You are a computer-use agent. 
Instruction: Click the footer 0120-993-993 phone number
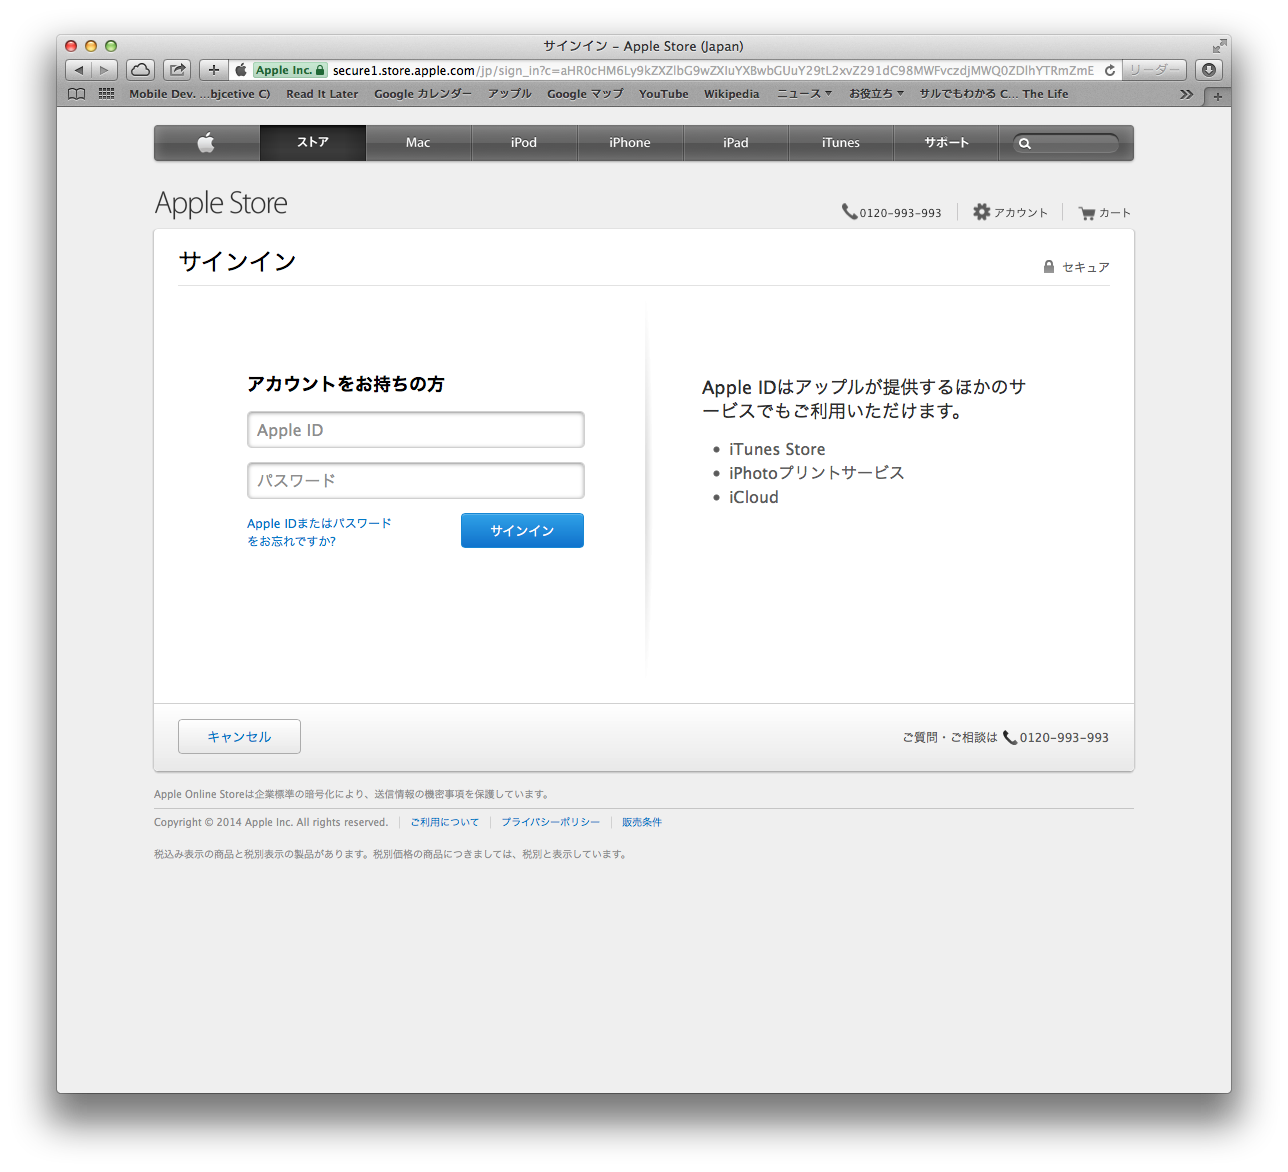(x=1064, y=738)
